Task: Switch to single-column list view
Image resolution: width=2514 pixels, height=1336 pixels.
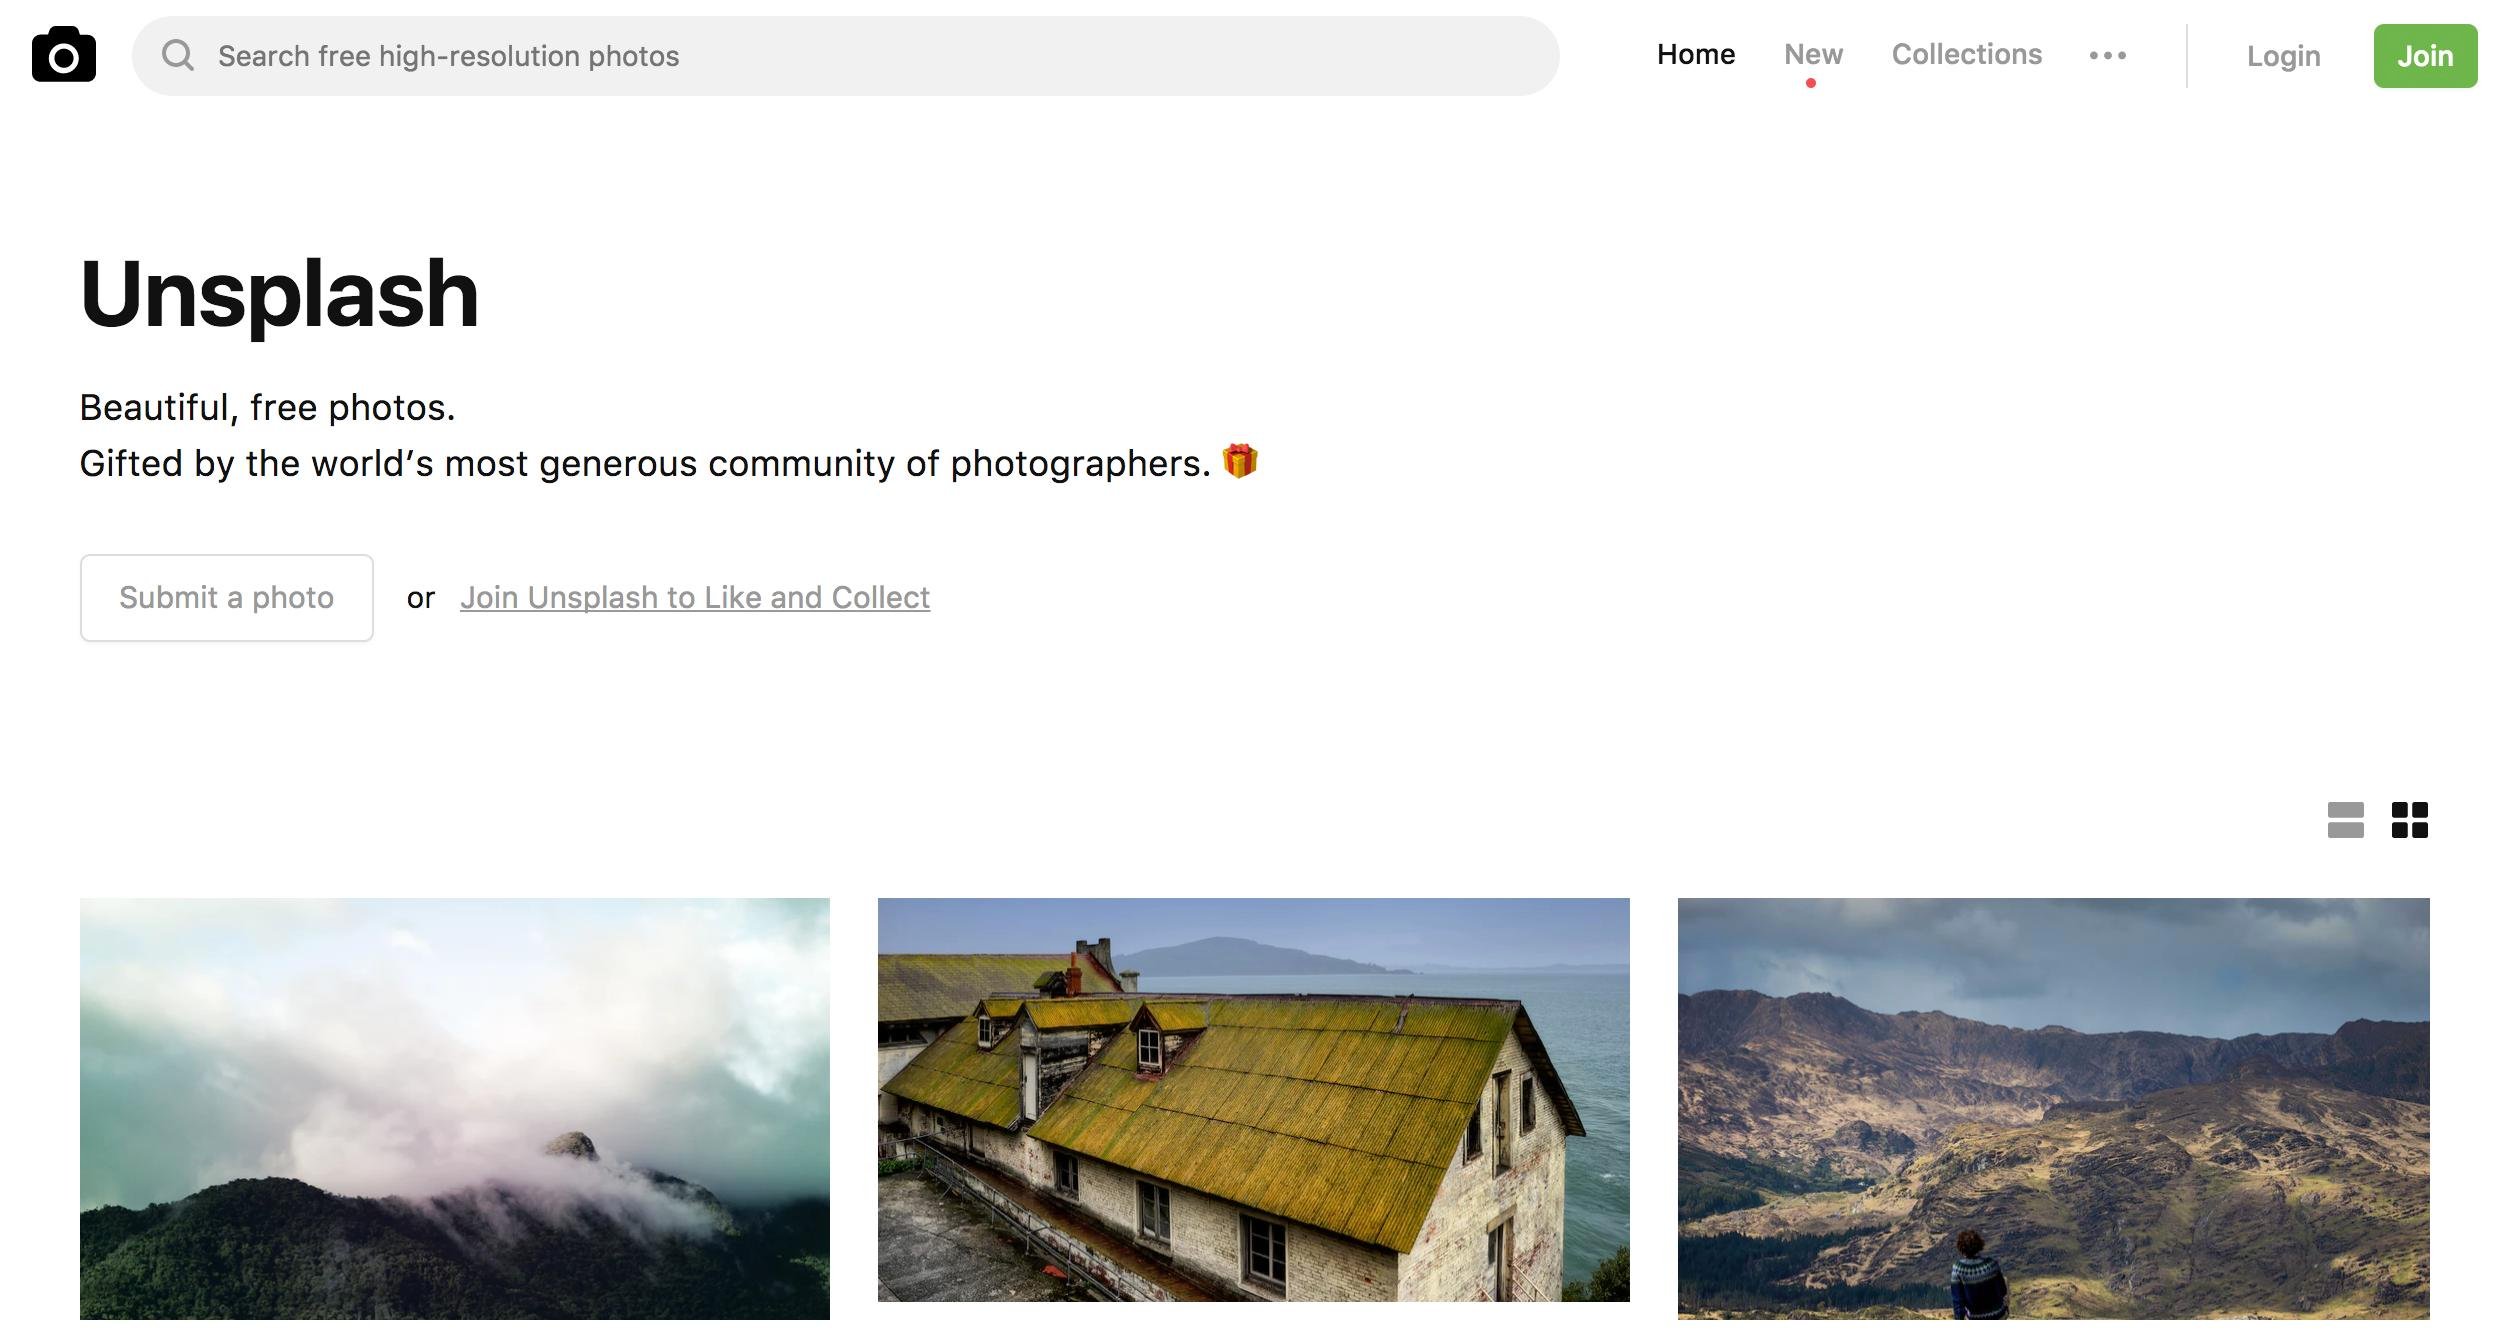Action: coord(2345,820)
